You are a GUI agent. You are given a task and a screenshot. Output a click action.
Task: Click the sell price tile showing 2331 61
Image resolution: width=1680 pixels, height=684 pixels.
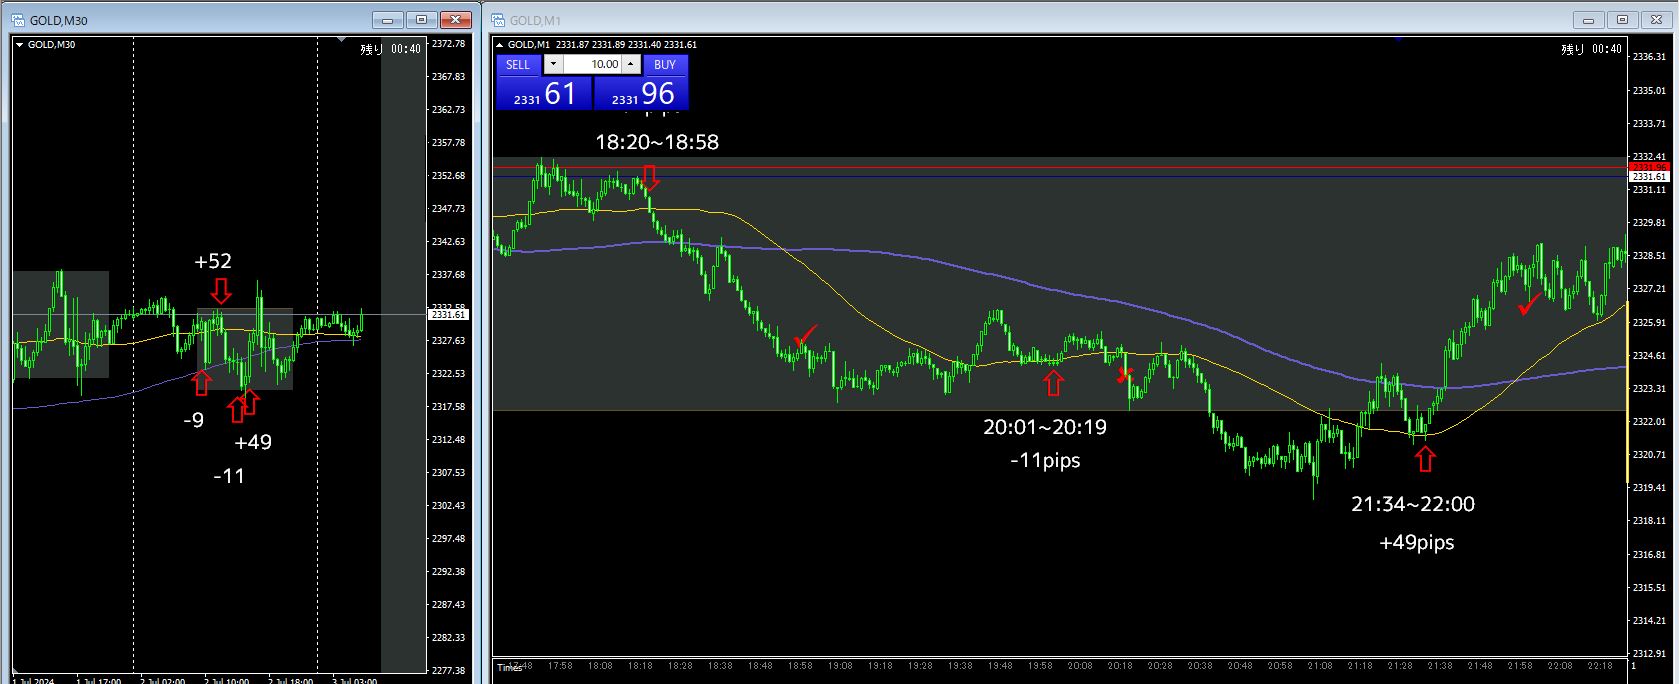(544, 94)
